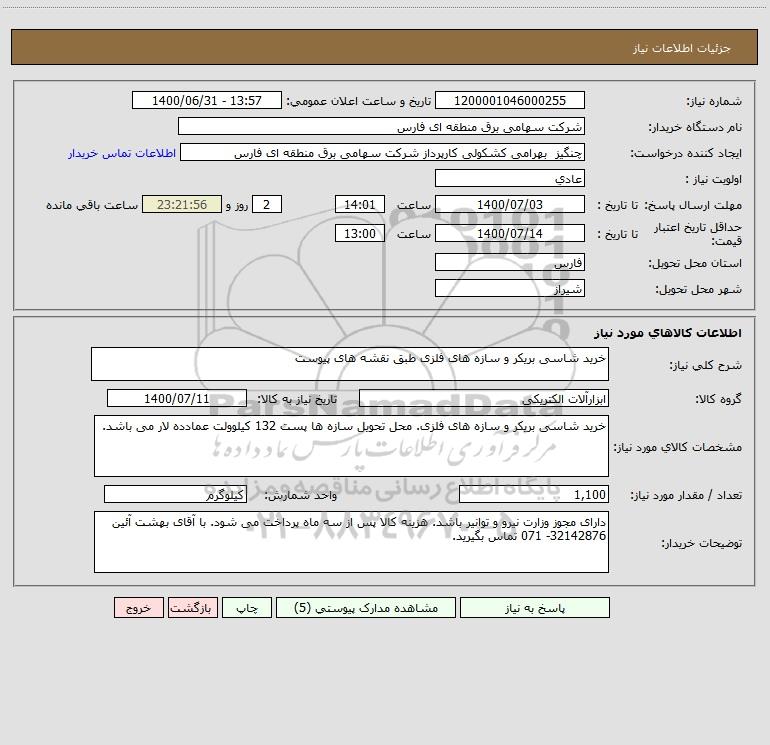Viewport: 770px width, 745px height.
Task: Click the buyer name field شرکت سهامی برق منطقه ای فارس
Action: (x=381, y=126)
